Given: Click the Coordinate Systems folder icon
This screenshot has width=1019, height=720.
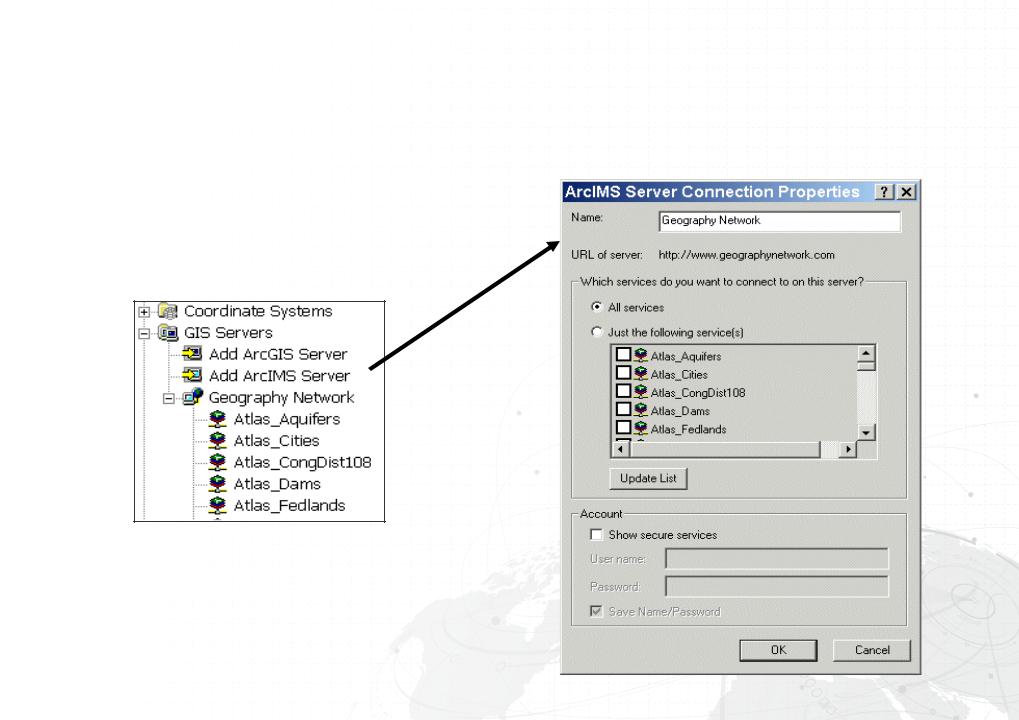Looking at the screenshot, I should pyautogui.click(x=168, y=311).
